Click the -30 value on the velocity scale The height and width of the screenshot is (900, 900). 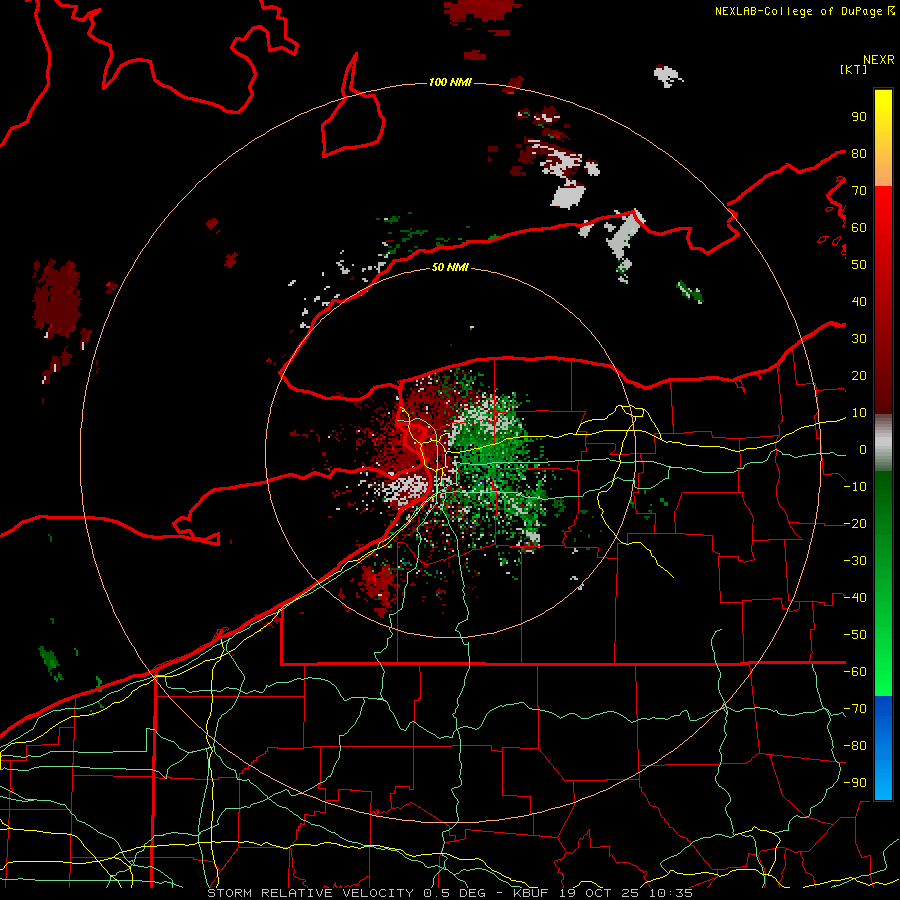click(x=855, y=561)
